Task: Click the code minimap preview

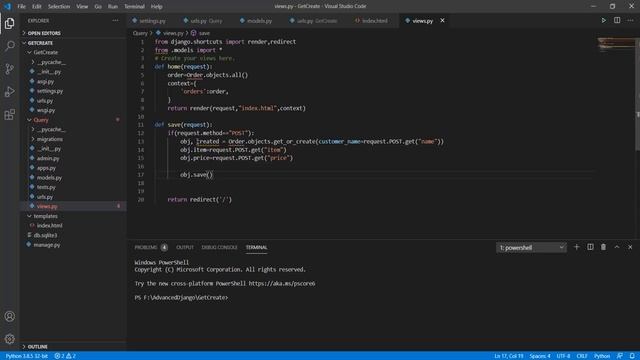Action: tap(616, 44)
